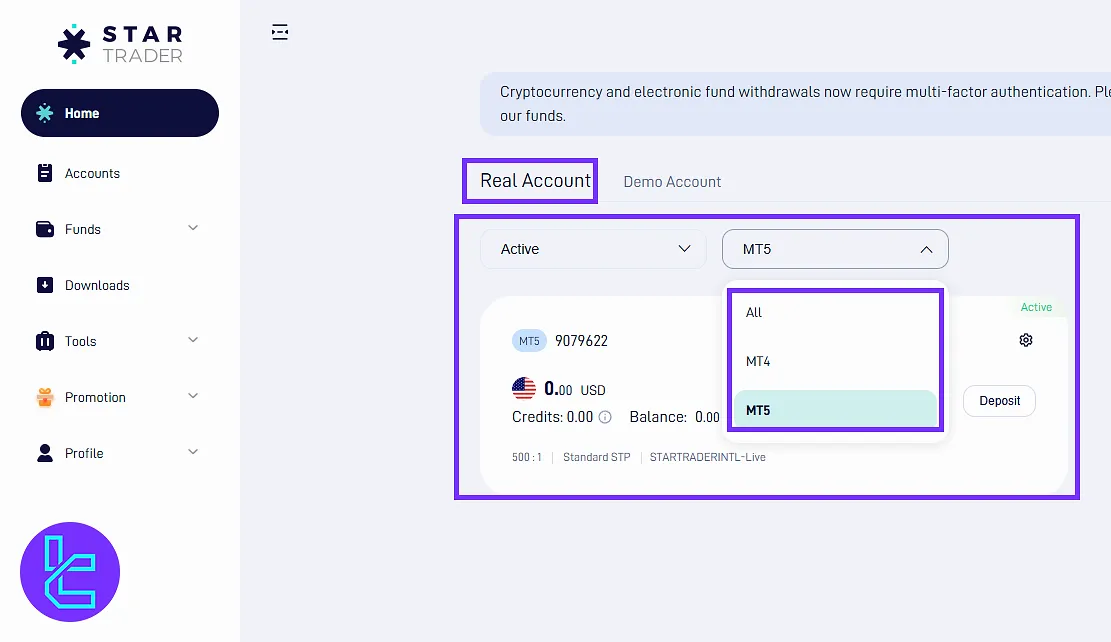Screen dimensions: 1111x642
Task: Click the US flag currency icon
Action: (x=524, y=388)
